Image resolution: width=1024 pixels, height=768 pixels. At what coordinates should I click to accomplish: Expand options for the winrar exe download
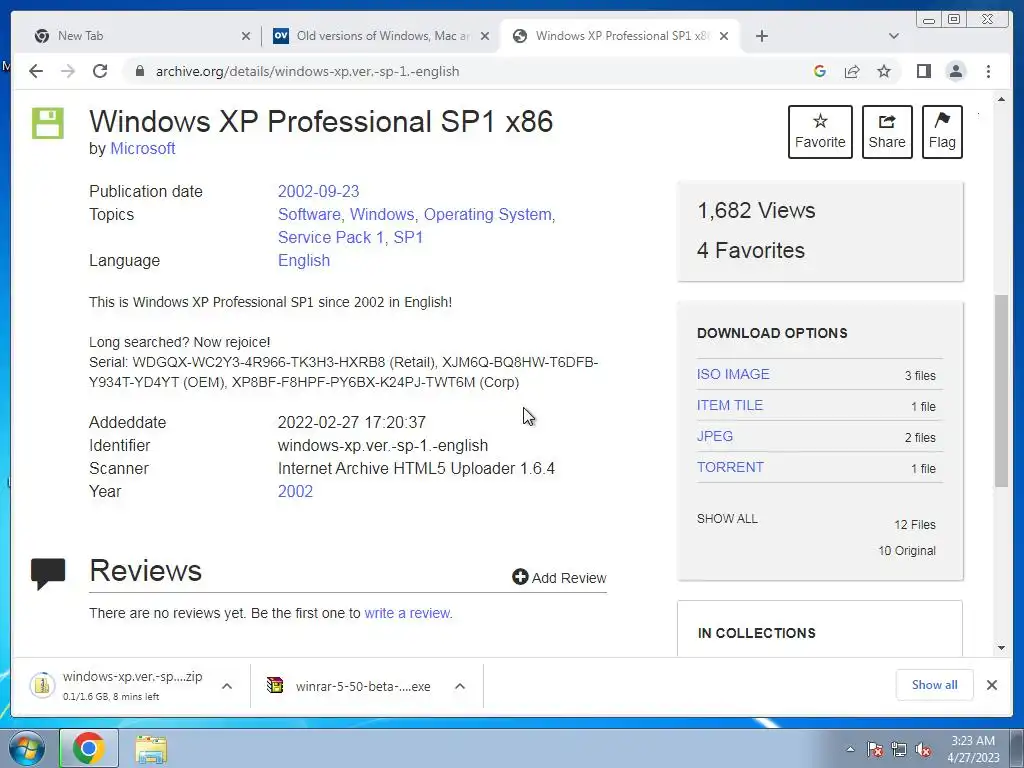pyautogui.click(x=460, y=686)
